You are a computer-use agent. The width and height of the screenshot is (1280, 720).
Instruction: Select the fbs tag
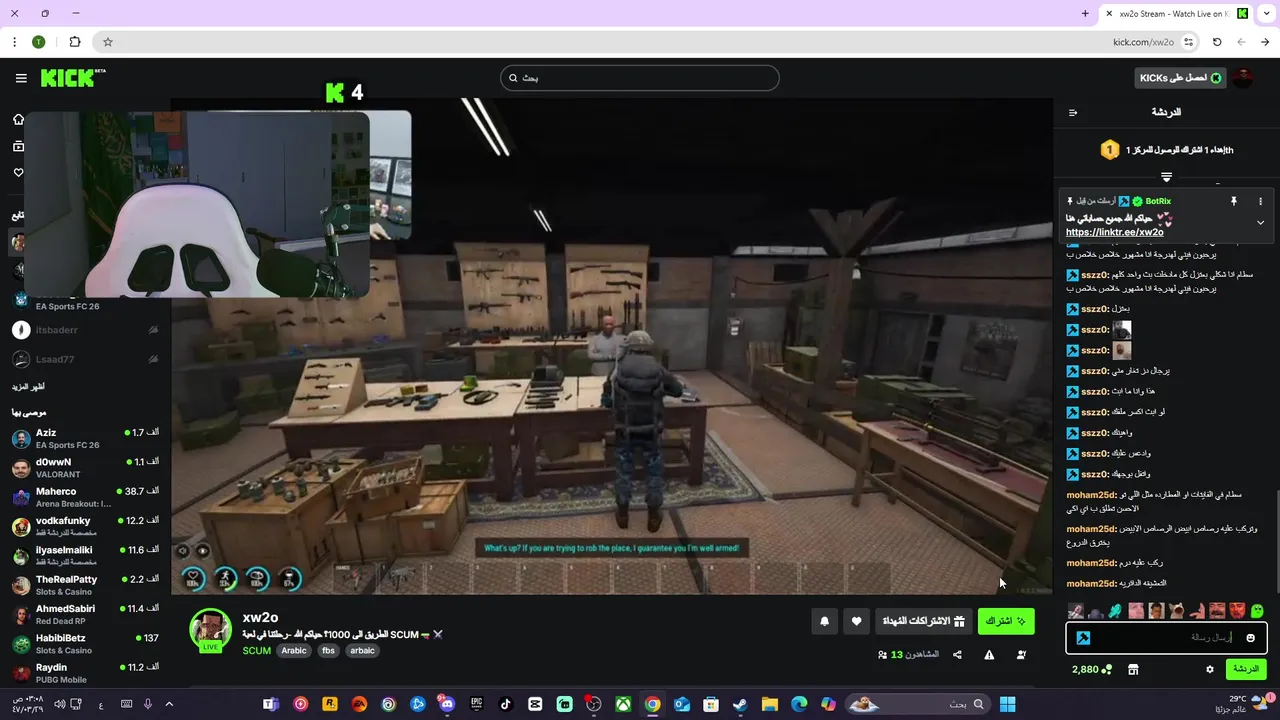(x=328, y=650)
